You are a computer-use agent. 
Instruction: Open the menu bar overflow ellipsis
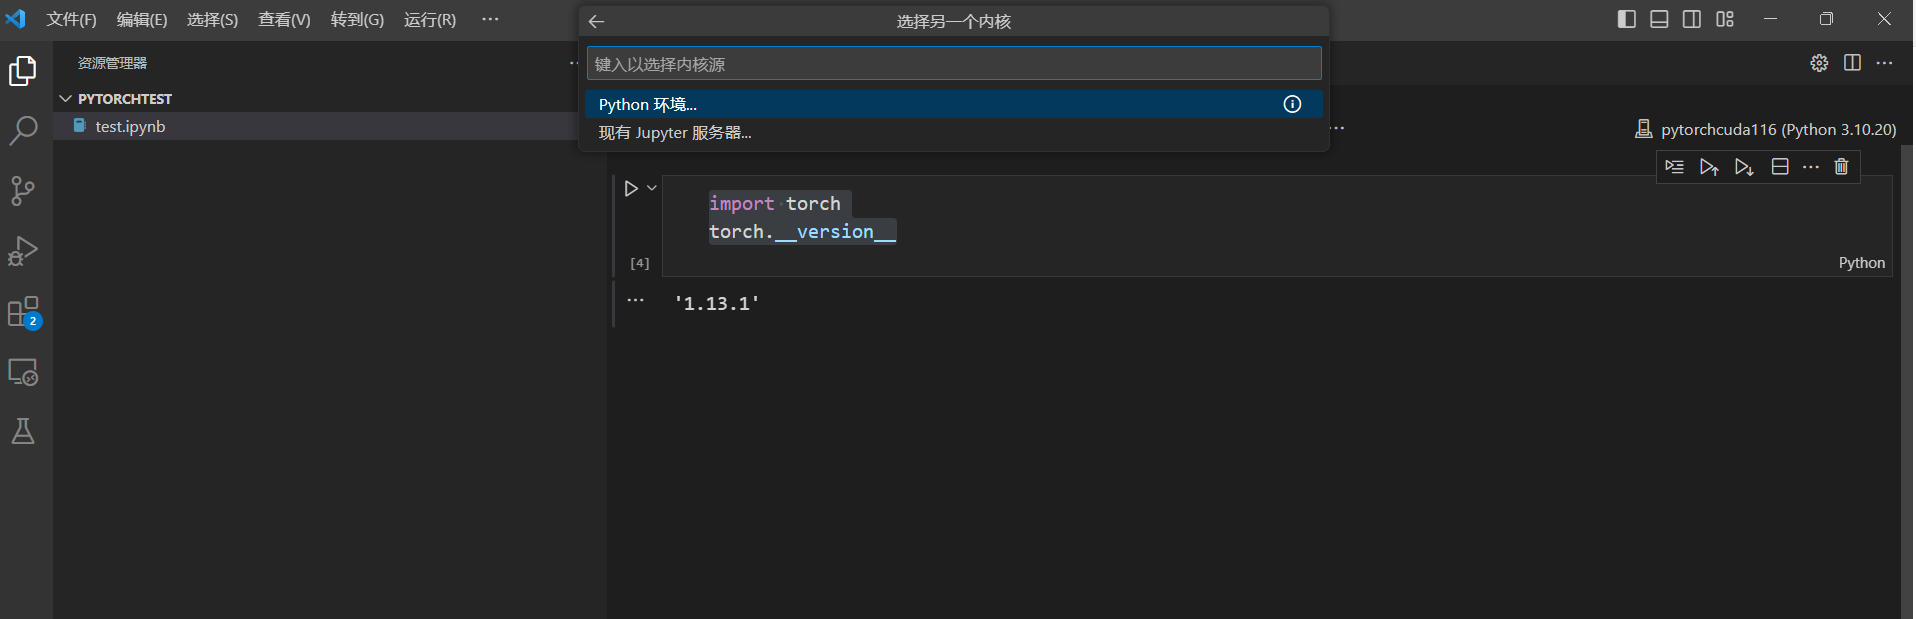(490, 20)
